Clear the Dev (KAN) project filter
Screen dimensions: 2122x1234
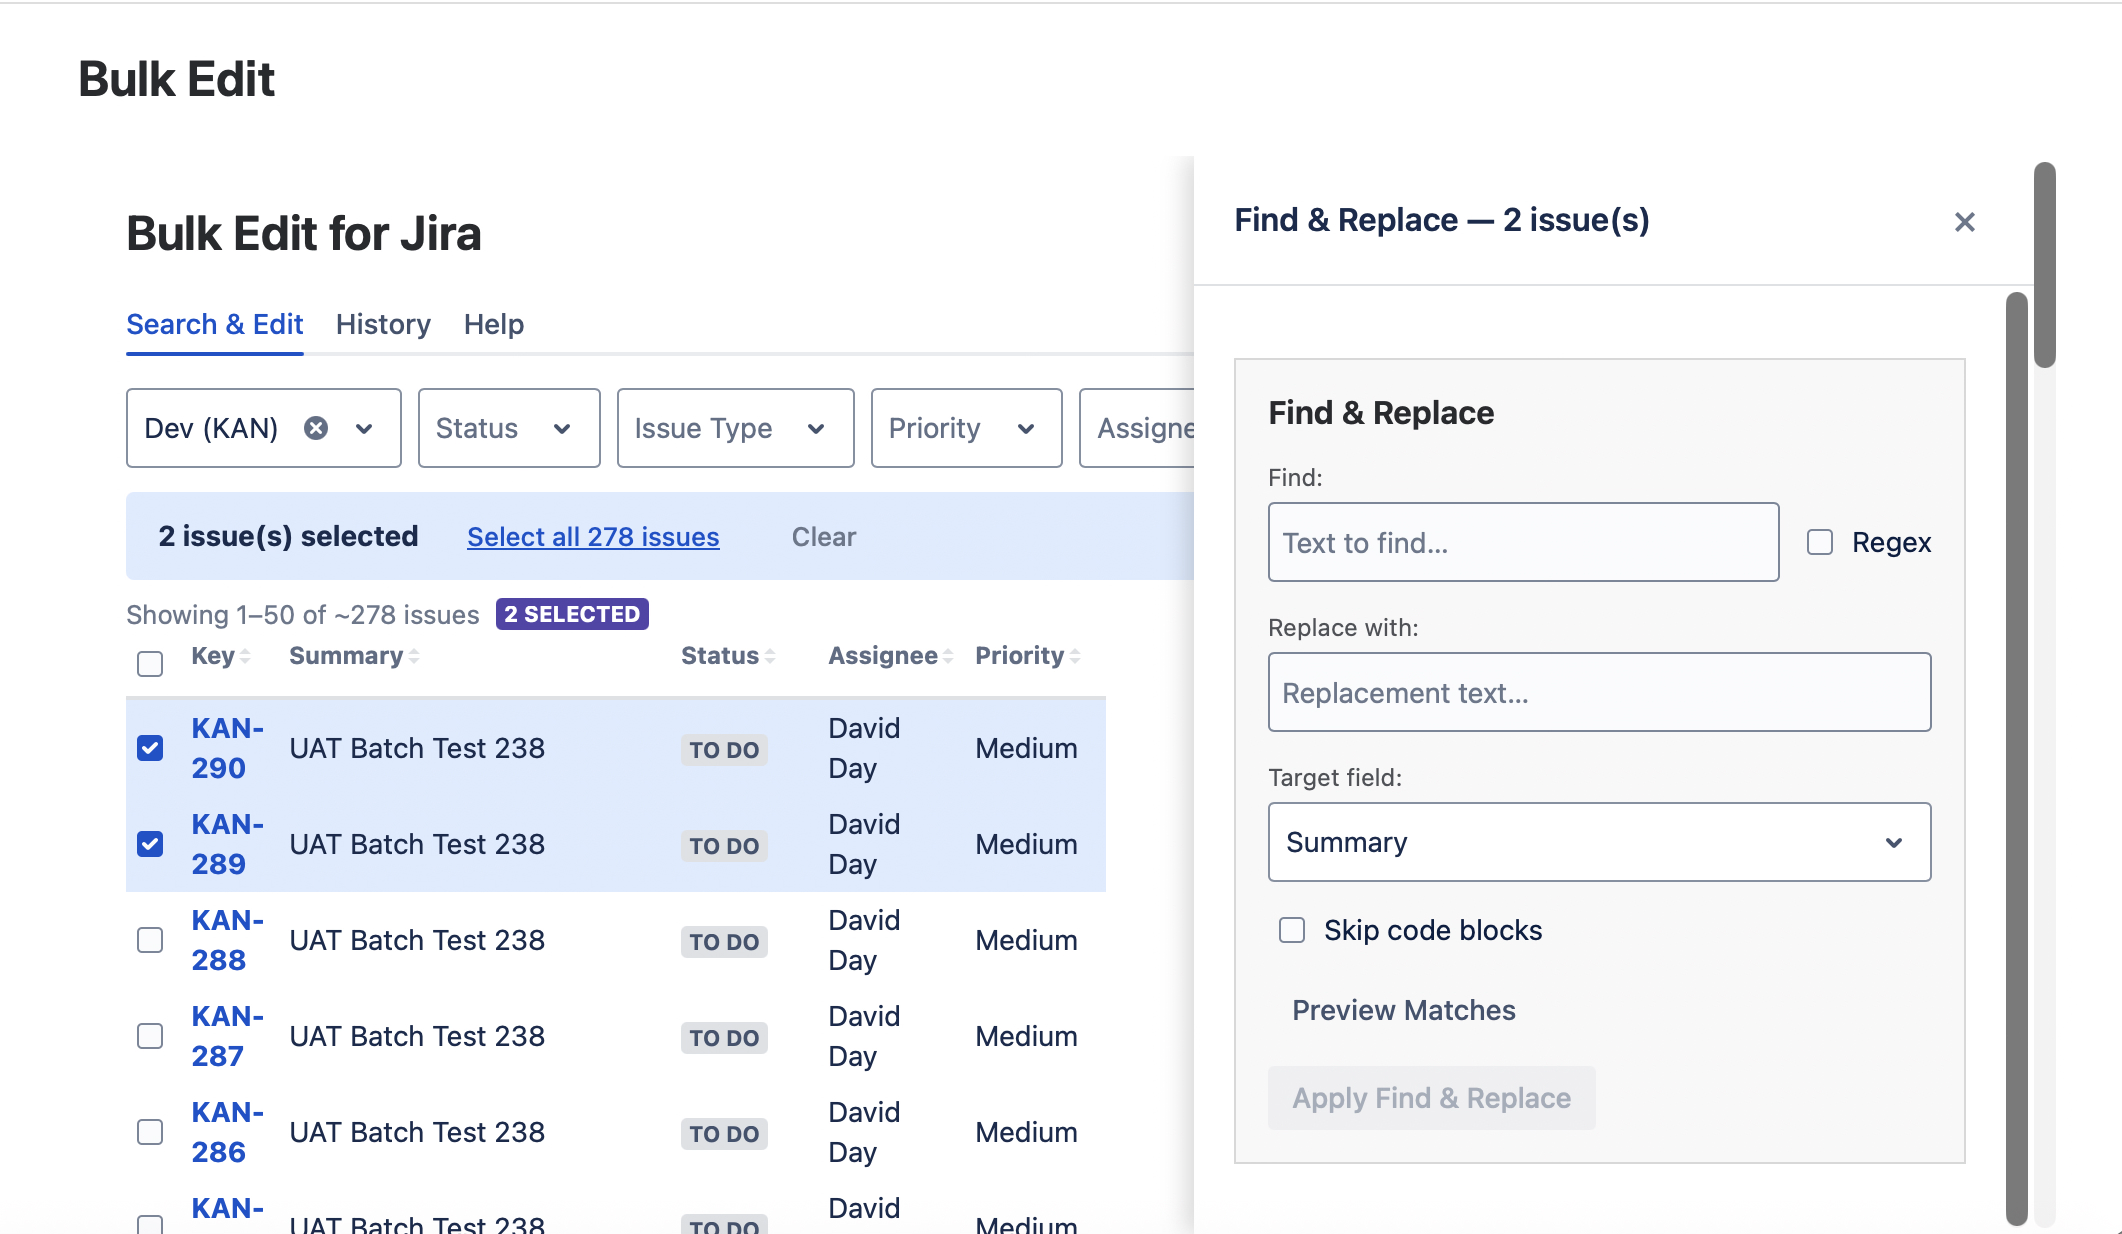pyautogui.click(x=316, y=428)
